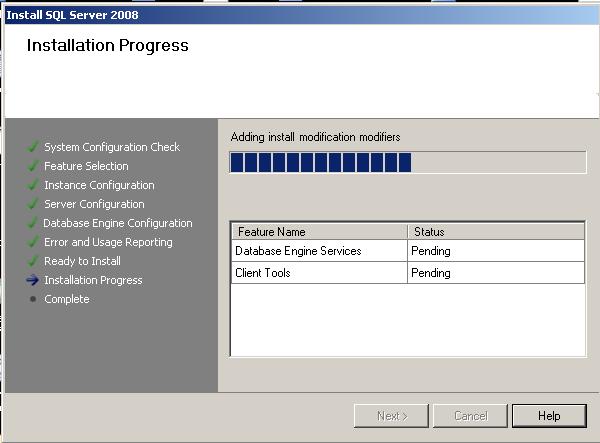Click the Status column header
The width and height of the screenshot is (600, 443).
click(x=496, y=232)
